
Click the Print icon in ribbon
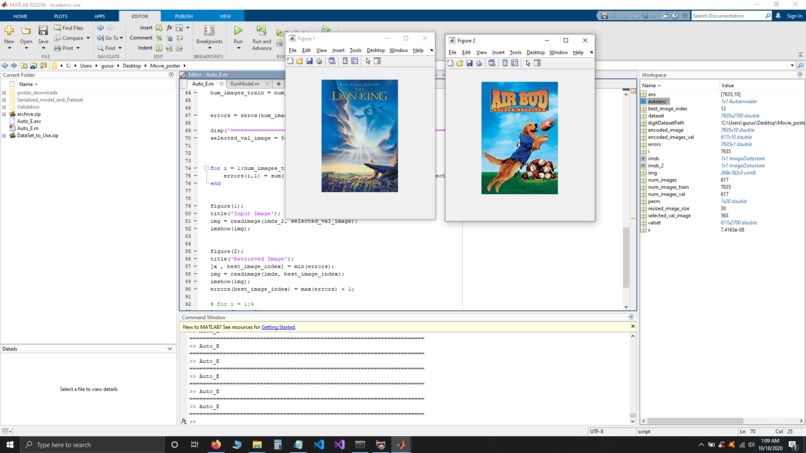[58, 48]
